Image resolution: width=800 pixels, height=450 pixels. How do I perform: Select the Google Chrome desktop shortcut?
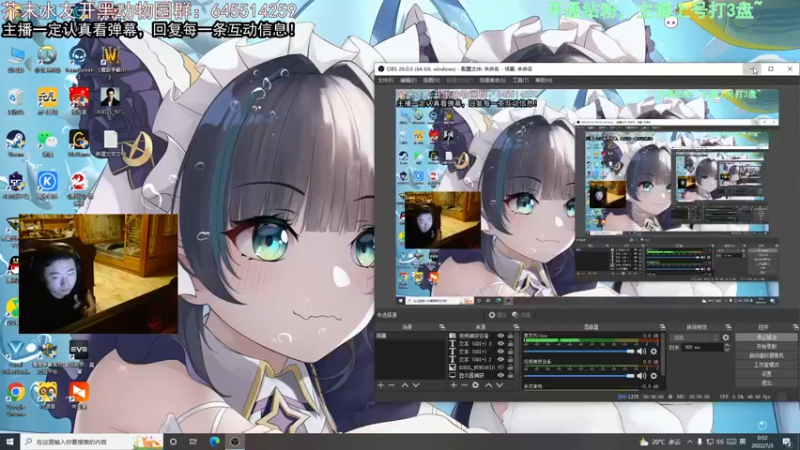click(16, 399)
